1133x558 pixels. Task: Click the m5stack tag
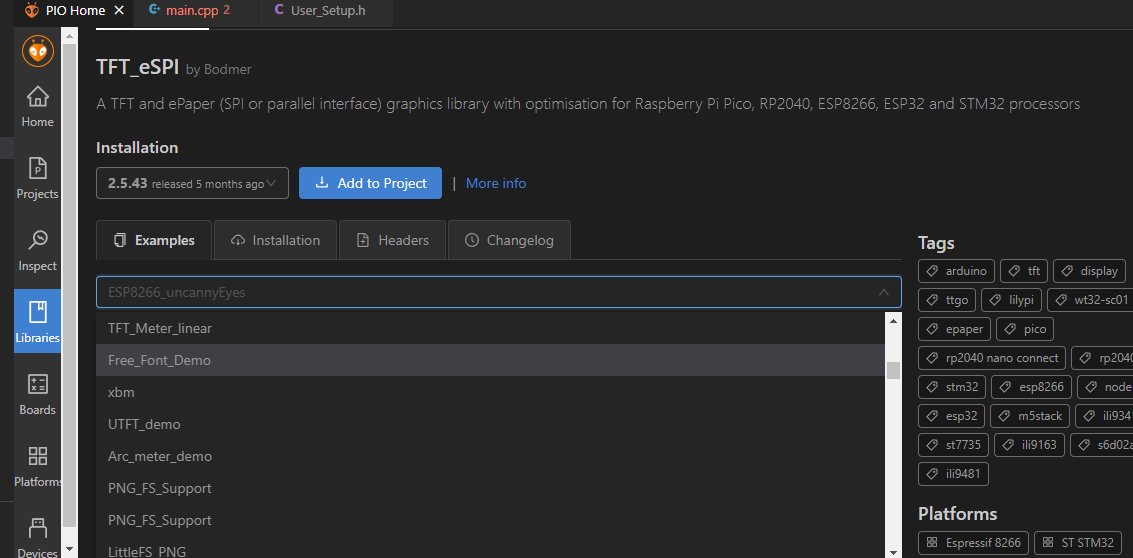coord(1030,416)
